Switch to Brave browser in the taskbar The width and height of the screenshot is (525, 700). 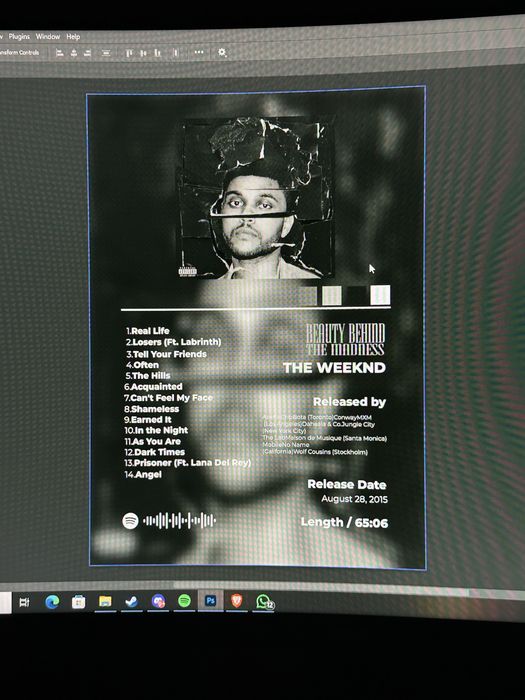(237, 600)
